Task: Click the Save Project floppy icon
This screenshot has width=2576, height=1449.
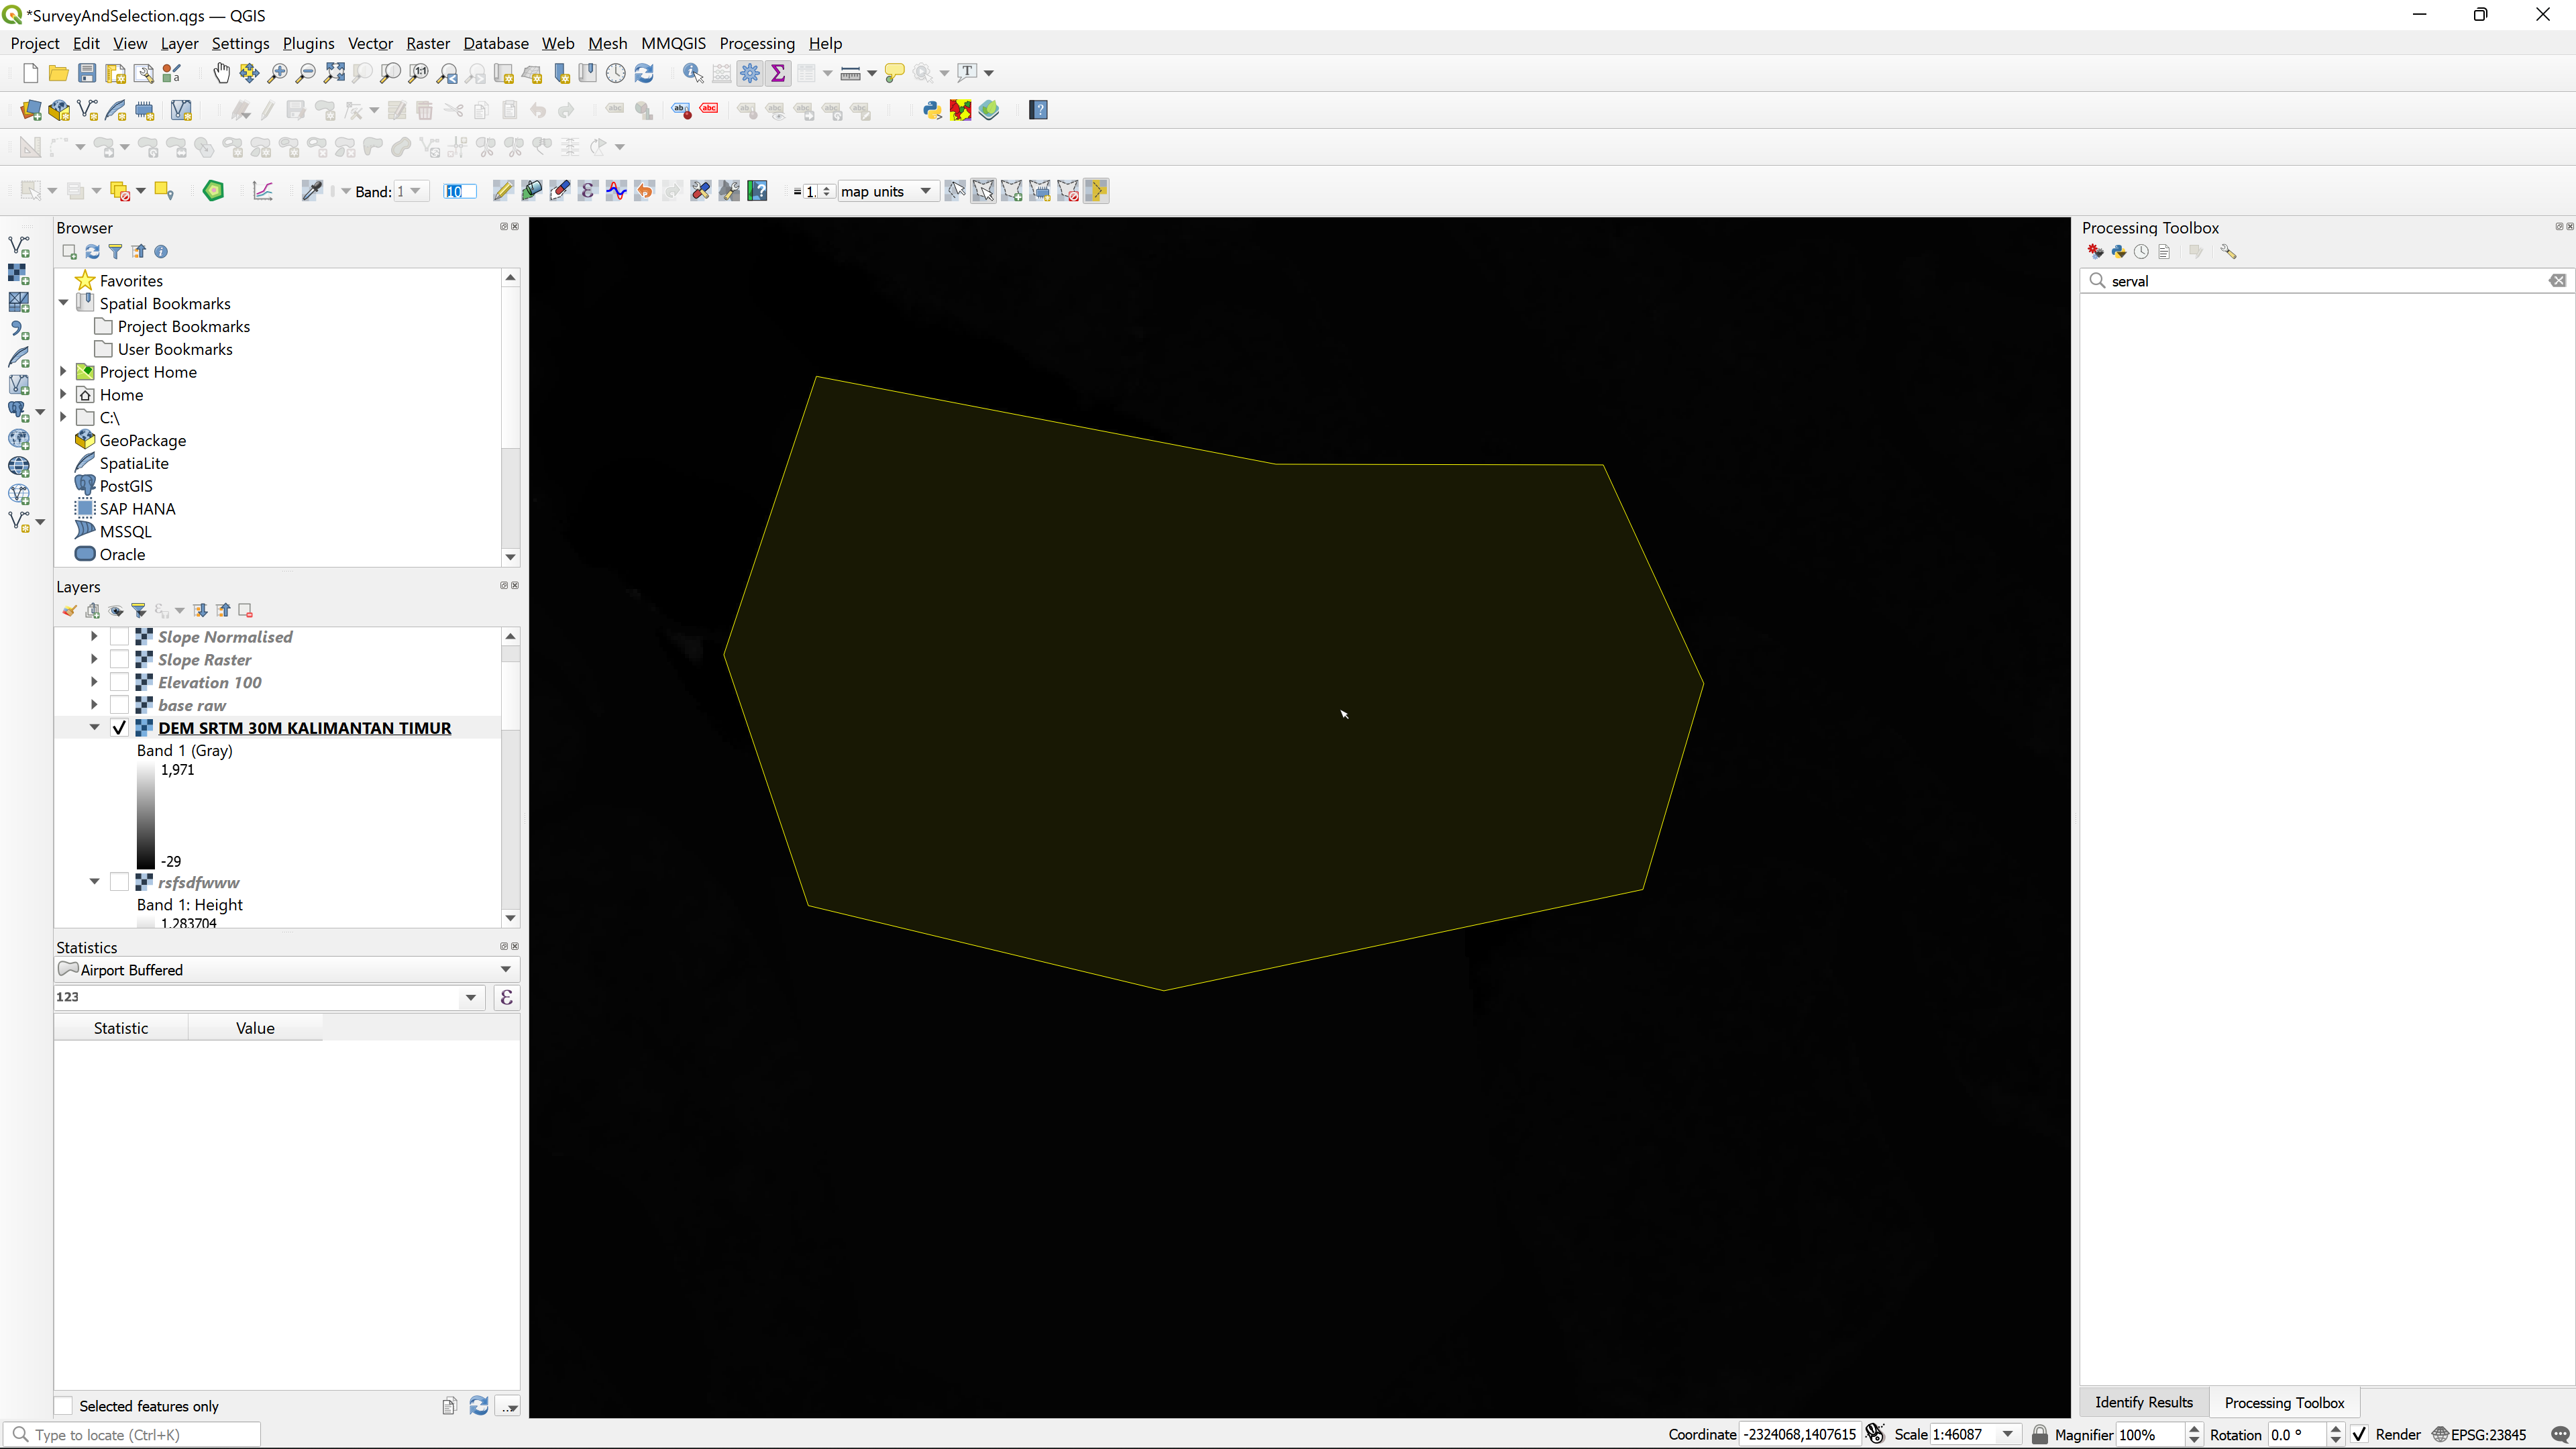Action: tap(87, 73)
